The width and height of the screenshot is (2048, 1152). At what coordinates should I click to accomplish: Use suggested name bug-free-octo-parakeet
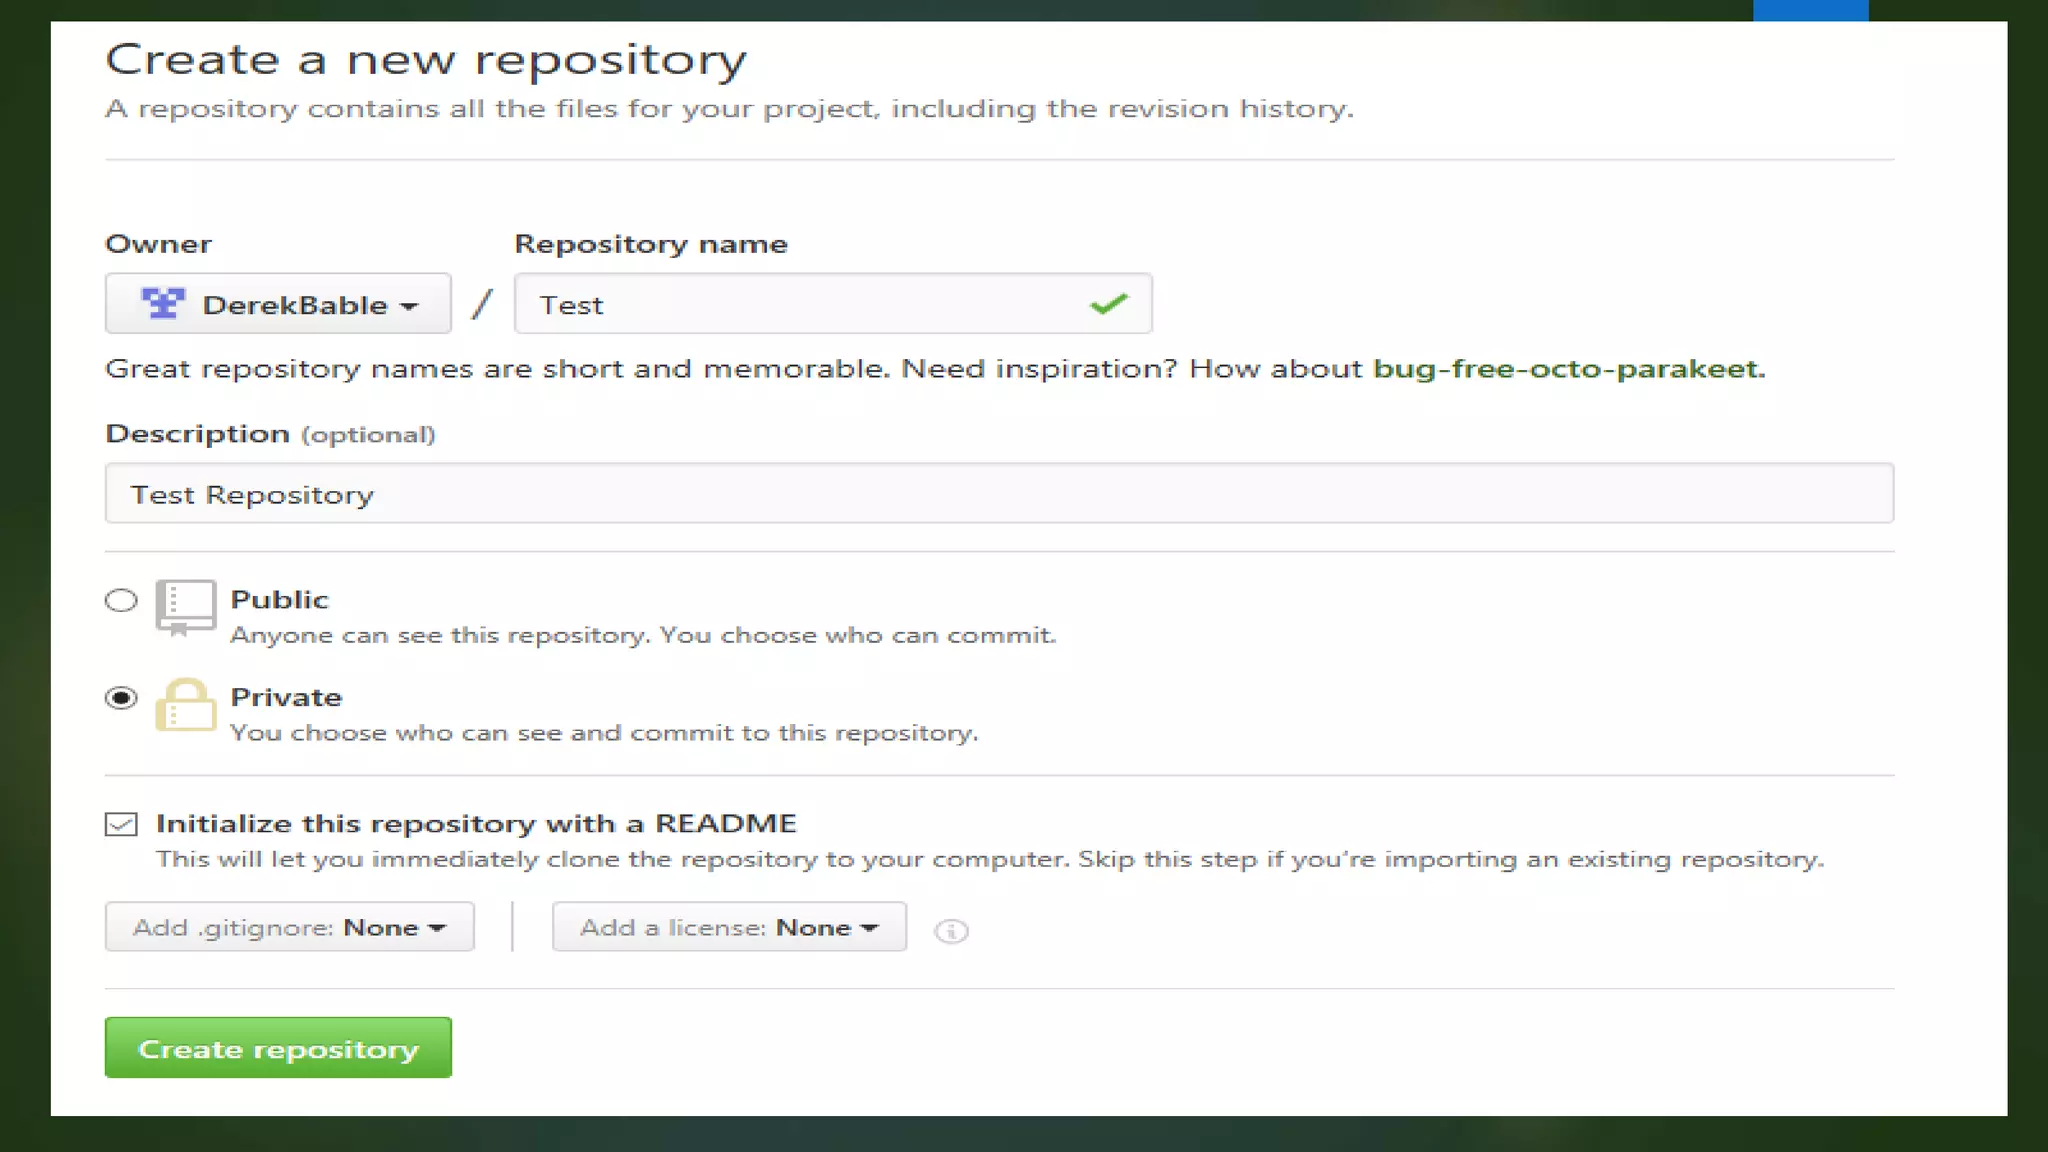coord(1565,369)
